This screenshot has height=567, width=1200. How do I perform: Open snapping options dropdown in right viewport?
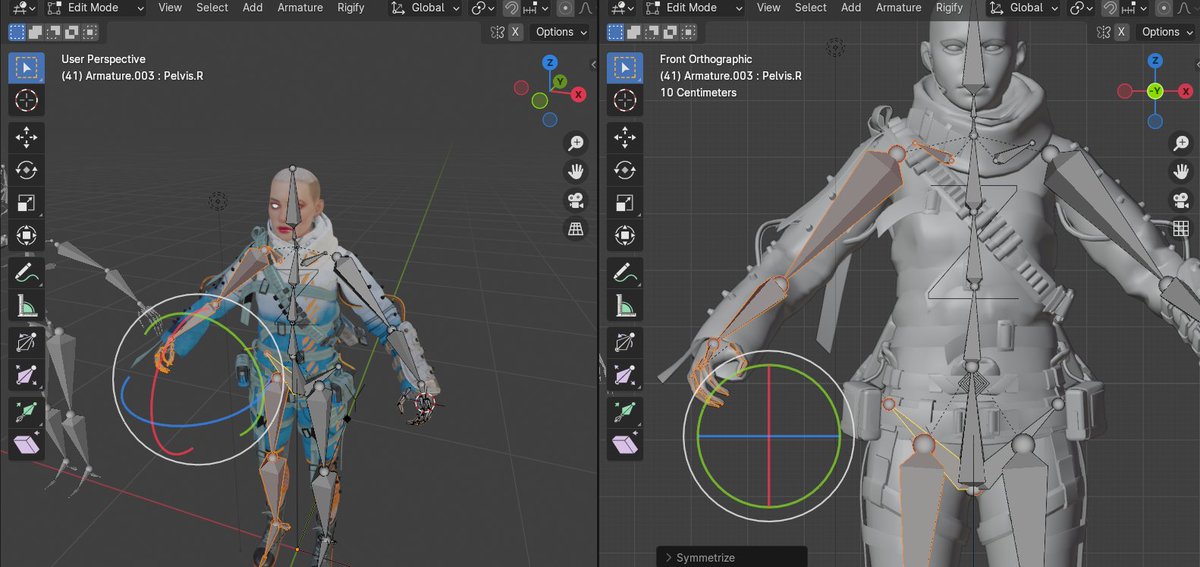(1136, 8)
